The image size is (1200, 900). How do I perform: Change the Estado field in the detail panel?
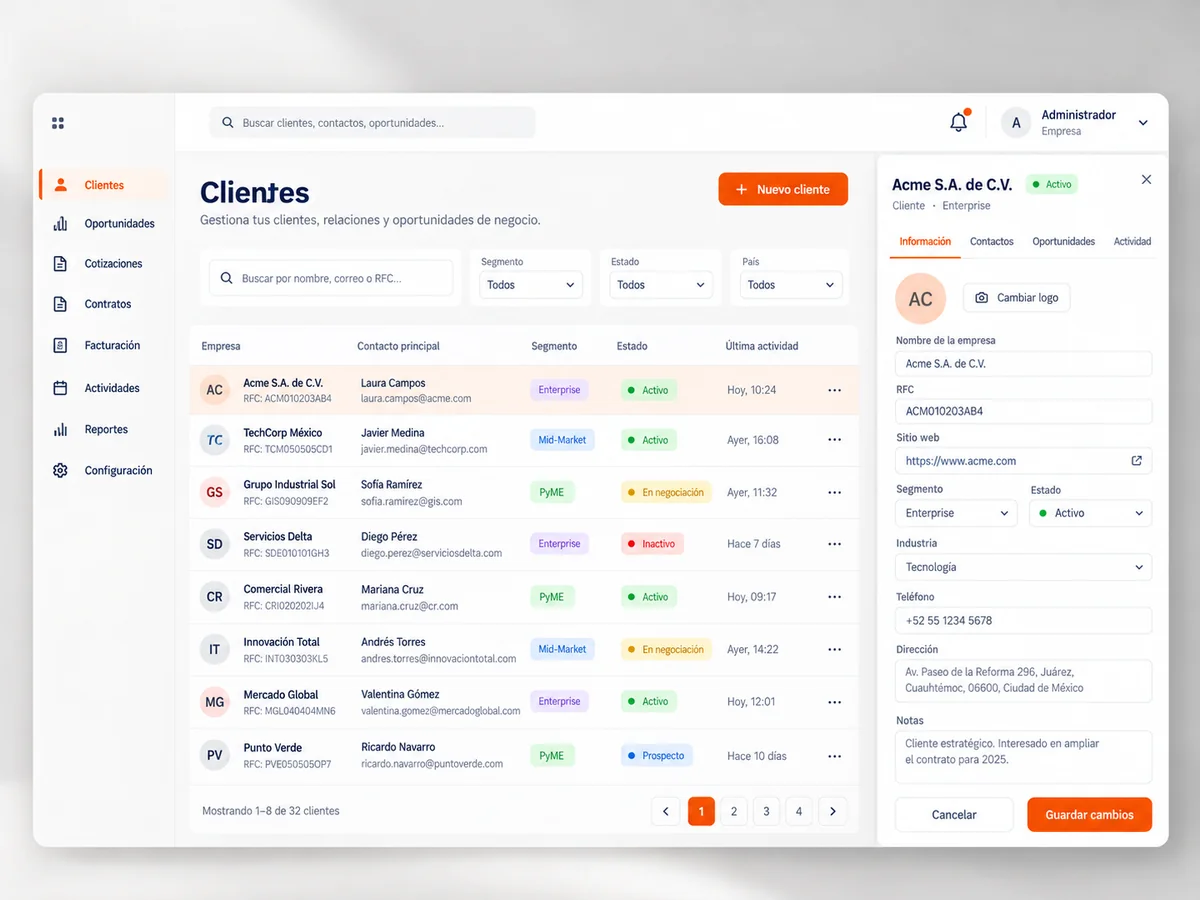pos(1091,513)
